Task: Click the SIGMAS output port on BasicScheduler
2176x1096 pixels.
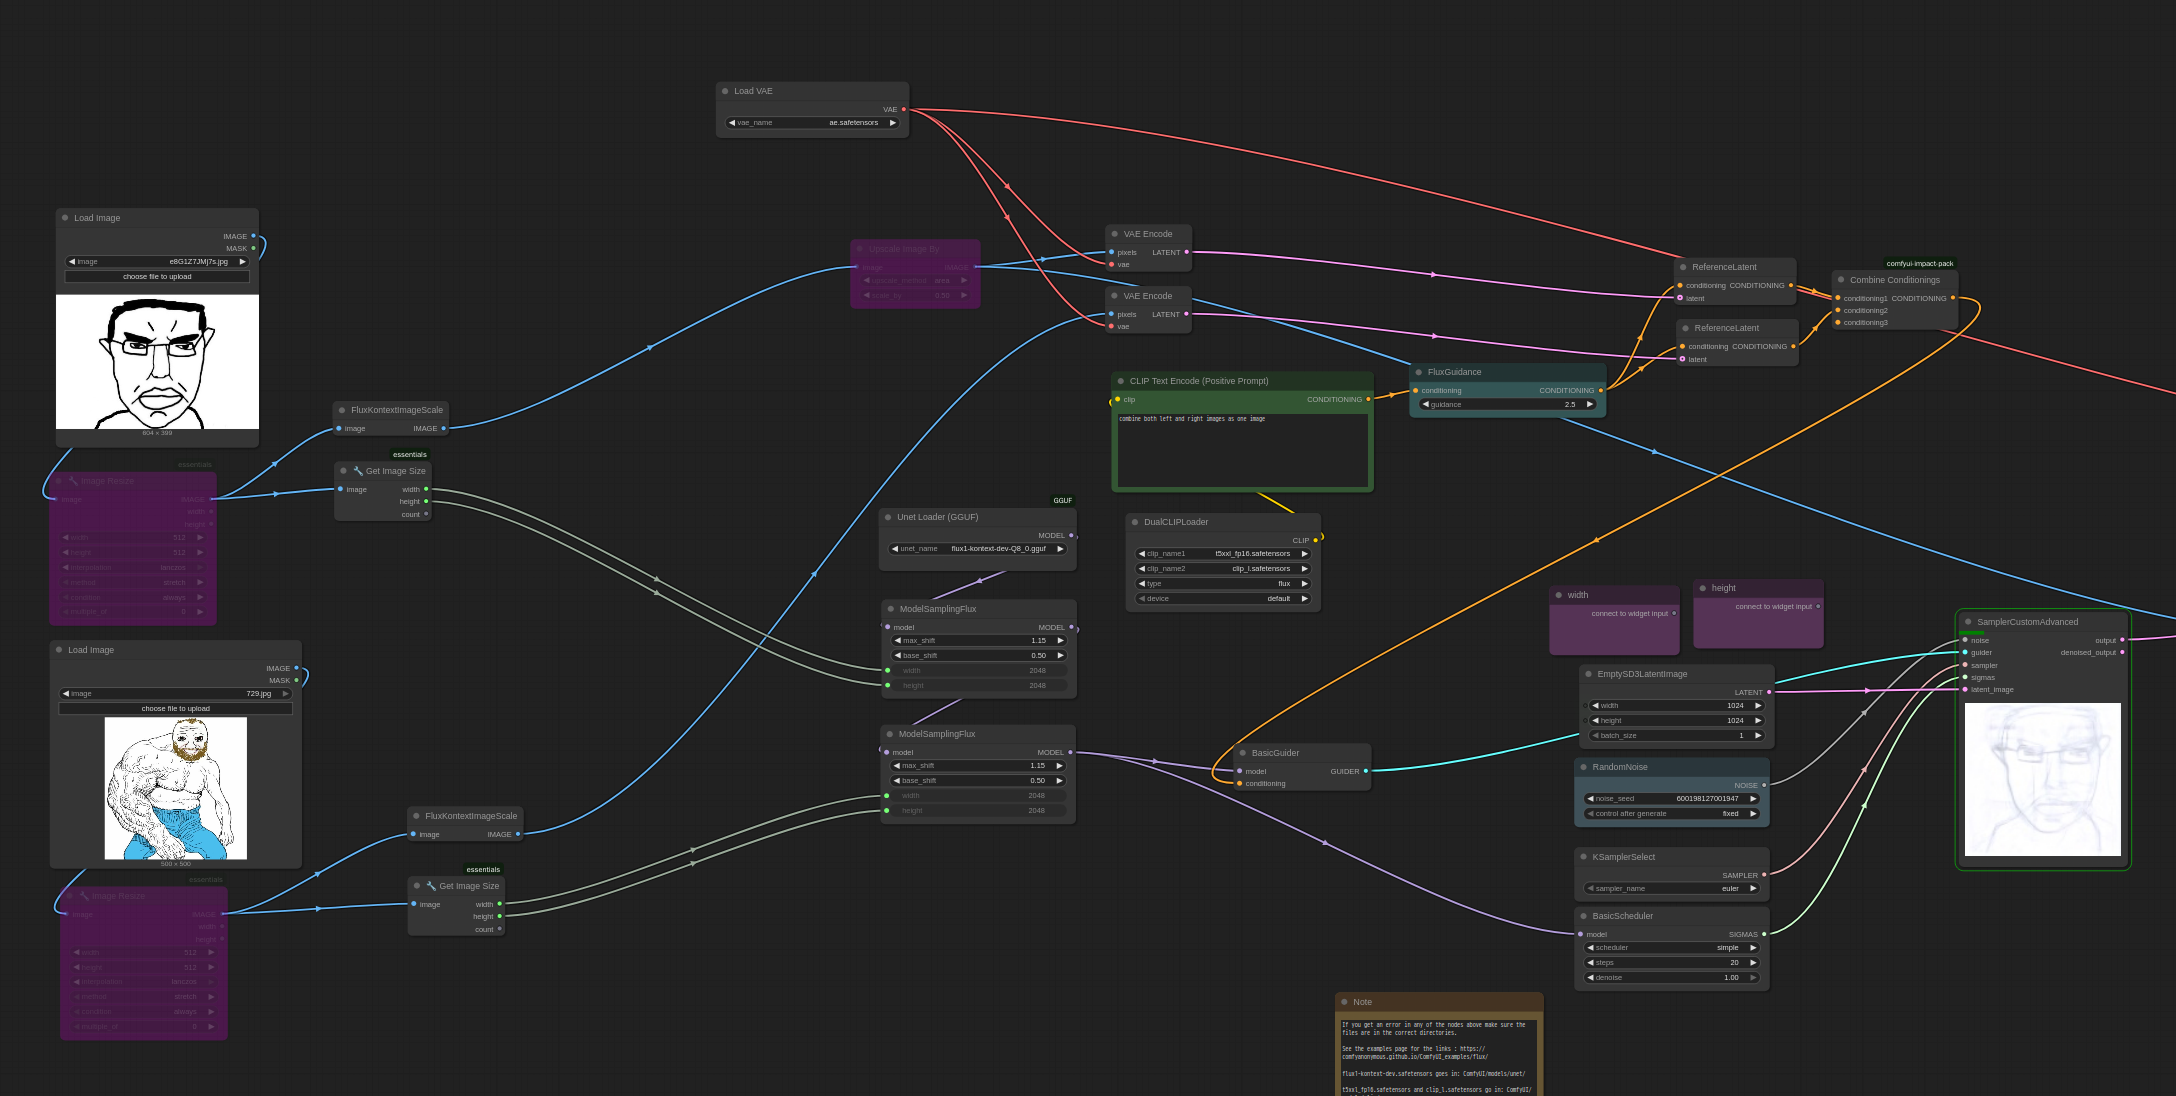Action: pyautogui.click(x=1764, y=934)
